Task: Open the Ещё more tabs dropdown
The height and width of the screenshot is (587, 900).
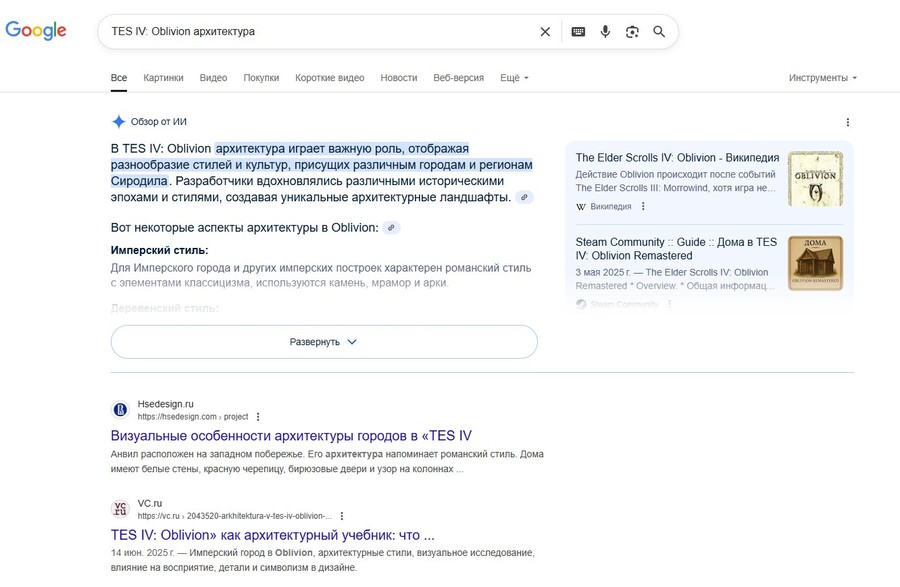Action: [514, 78]
